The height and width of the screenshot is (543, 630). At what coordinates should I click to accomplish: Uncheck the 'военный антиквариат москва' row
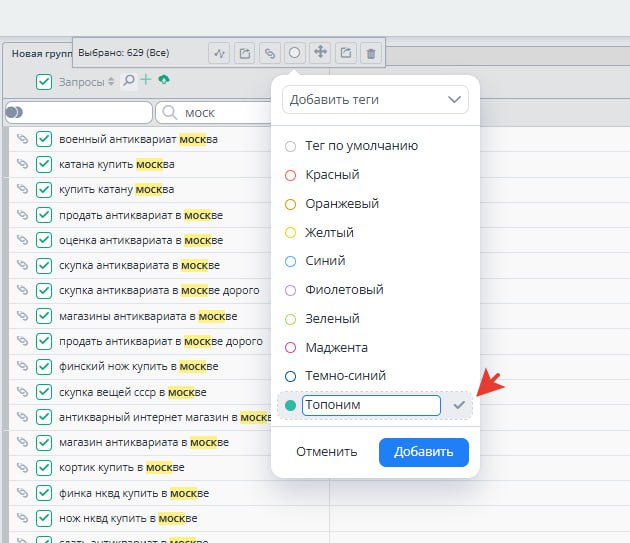tap(44, 139)
